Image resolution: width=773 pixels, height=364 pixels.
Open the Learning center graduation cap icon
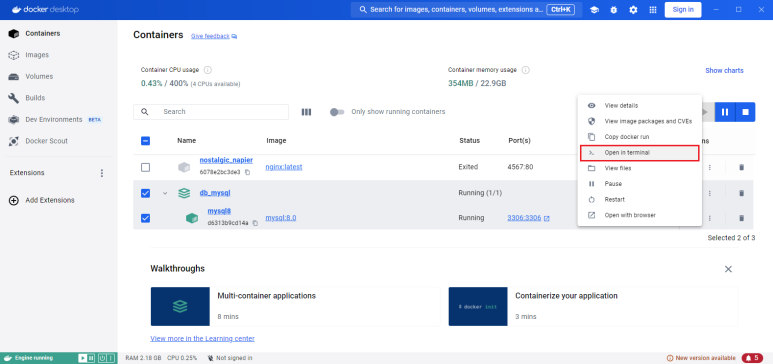pos(594,10)
